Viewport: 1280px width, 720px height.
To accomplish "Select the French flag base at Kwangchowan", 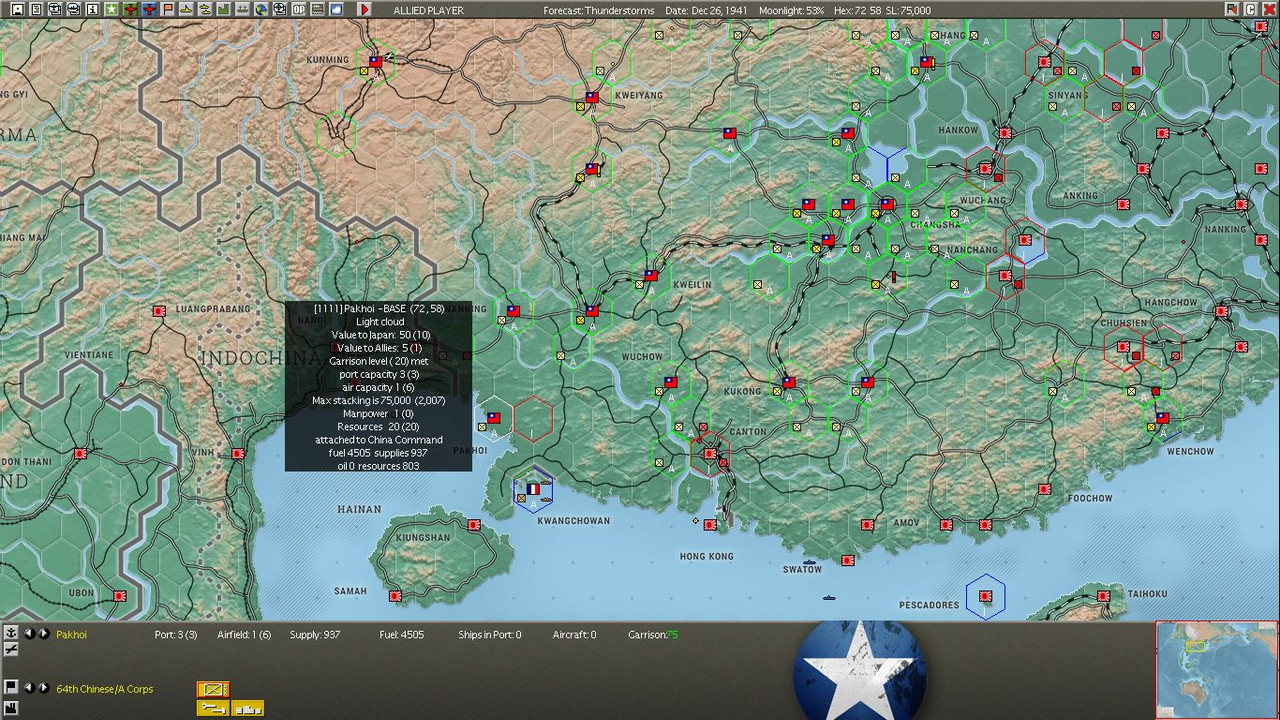I will pos(533,489).
